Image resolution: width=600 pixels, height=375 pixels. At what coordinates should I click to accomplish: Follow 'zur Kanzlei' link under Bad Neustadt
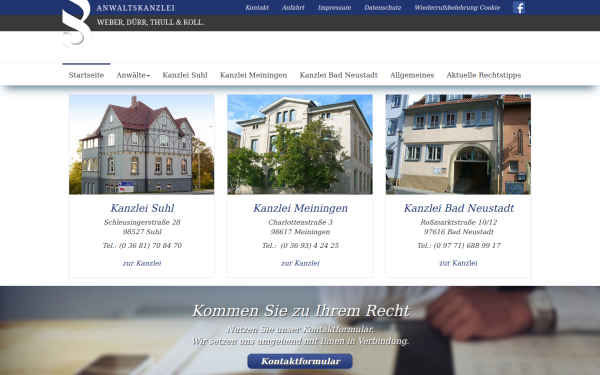tap(458, 263)
